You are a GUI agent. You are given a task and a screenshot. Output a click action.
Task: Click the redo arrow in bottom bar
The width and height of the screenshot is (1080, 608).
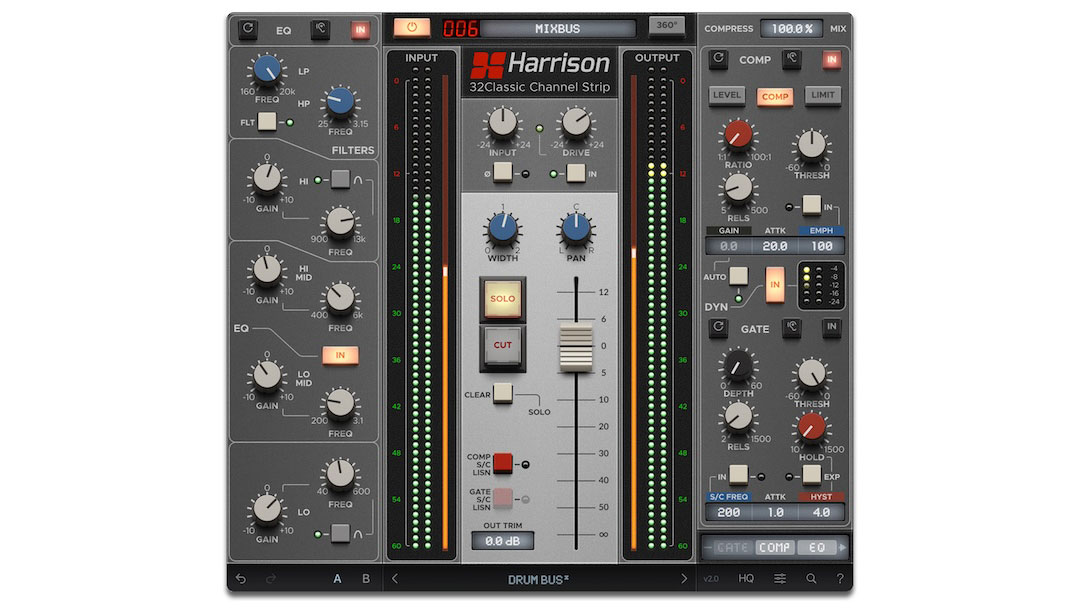(271, 578)
